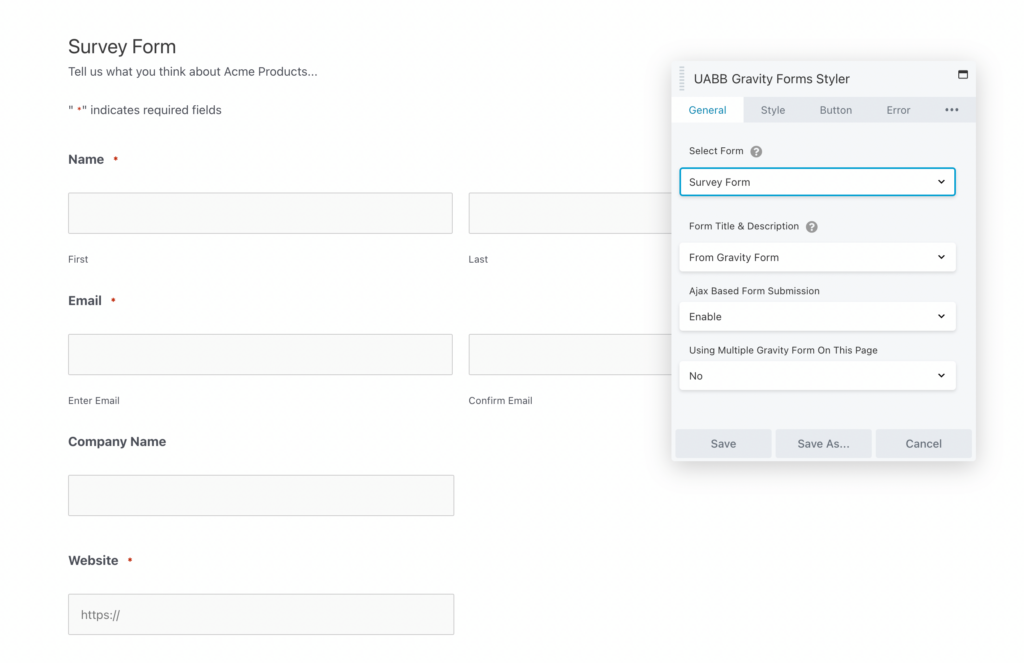Click the Save button
1024x663 pixels.
pos(722,443)
